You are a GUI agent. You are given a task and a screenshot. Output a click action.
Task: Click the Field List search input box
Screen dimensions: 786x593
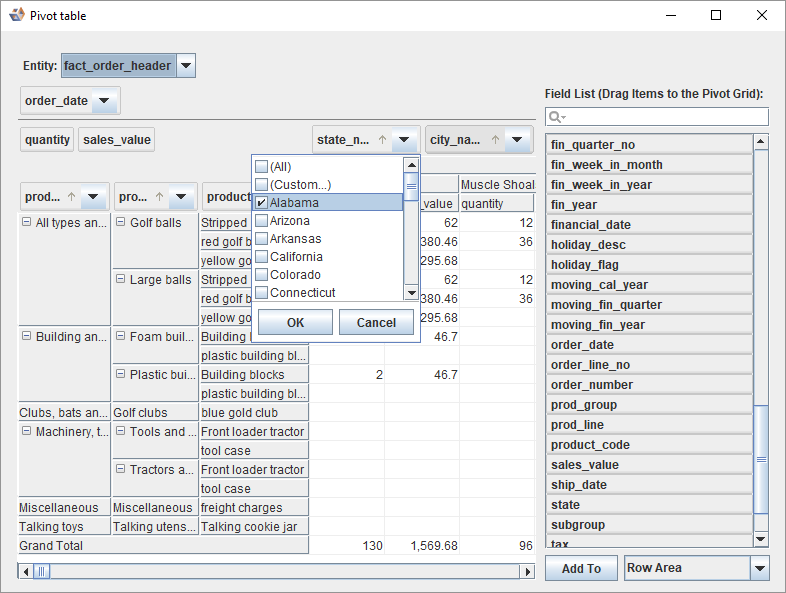[665, 118]
